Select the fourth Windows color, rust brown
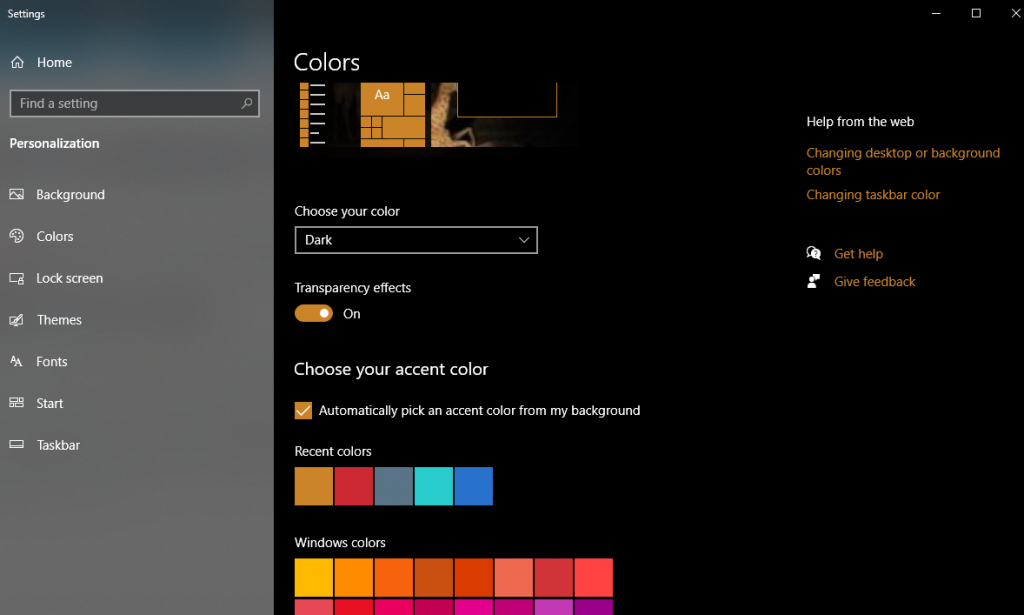The image size is (1024, 615). coord(433,577)
